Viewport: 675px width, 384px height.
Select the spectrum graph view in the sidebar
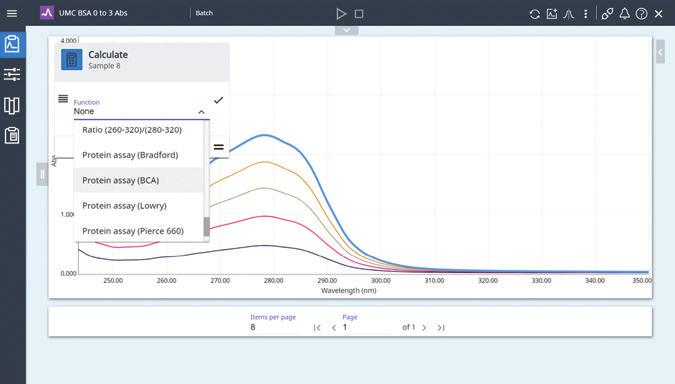click(12, 44)
